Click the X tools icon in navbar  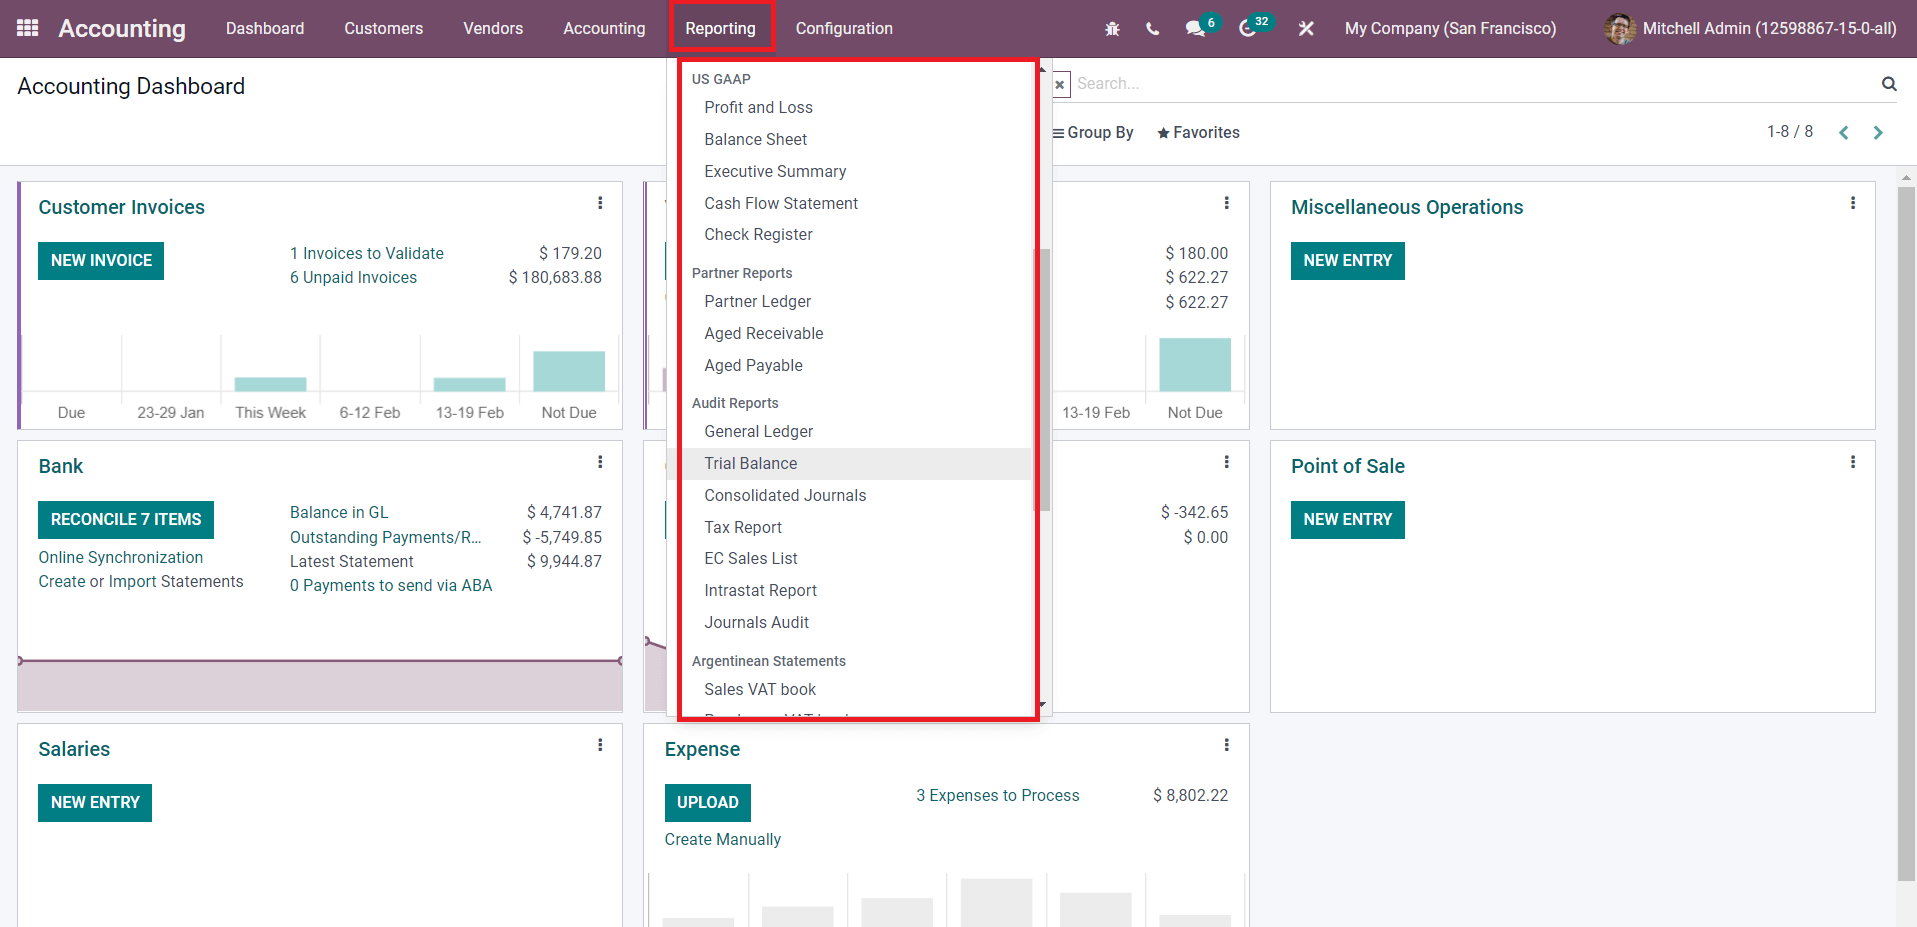1306,29
